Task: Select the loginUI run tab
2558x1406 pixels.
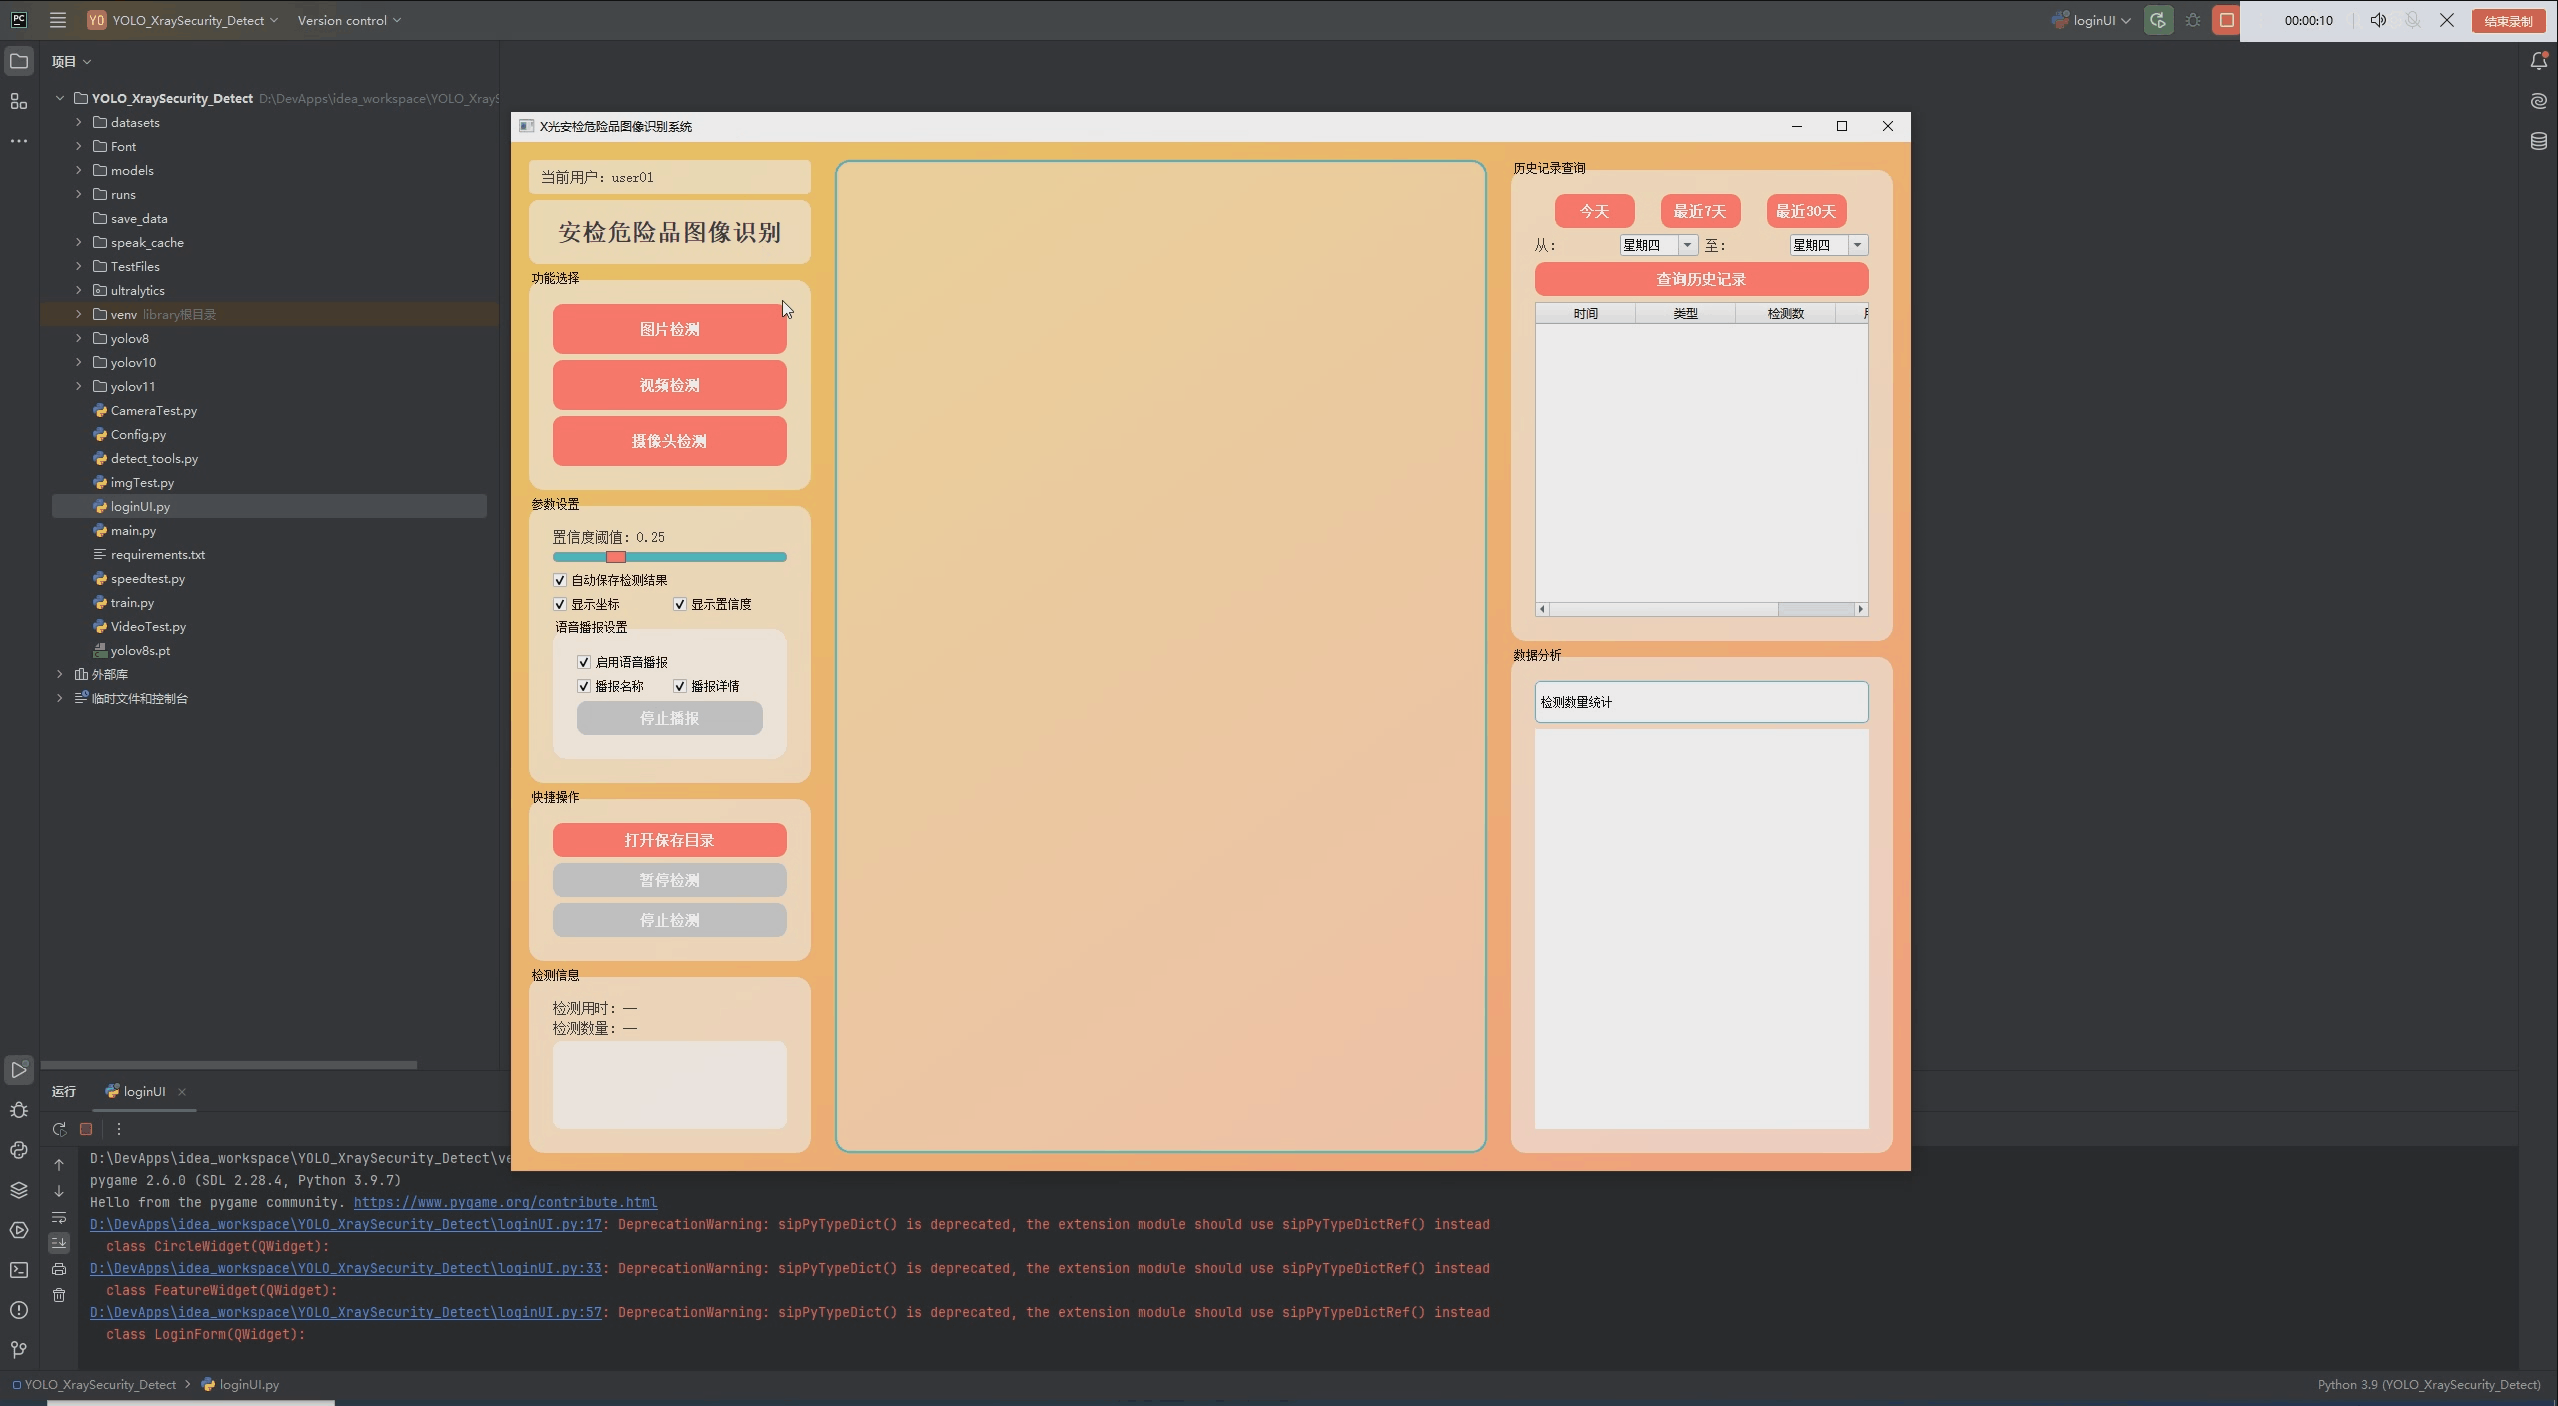Action: [x=143, y=1091]
